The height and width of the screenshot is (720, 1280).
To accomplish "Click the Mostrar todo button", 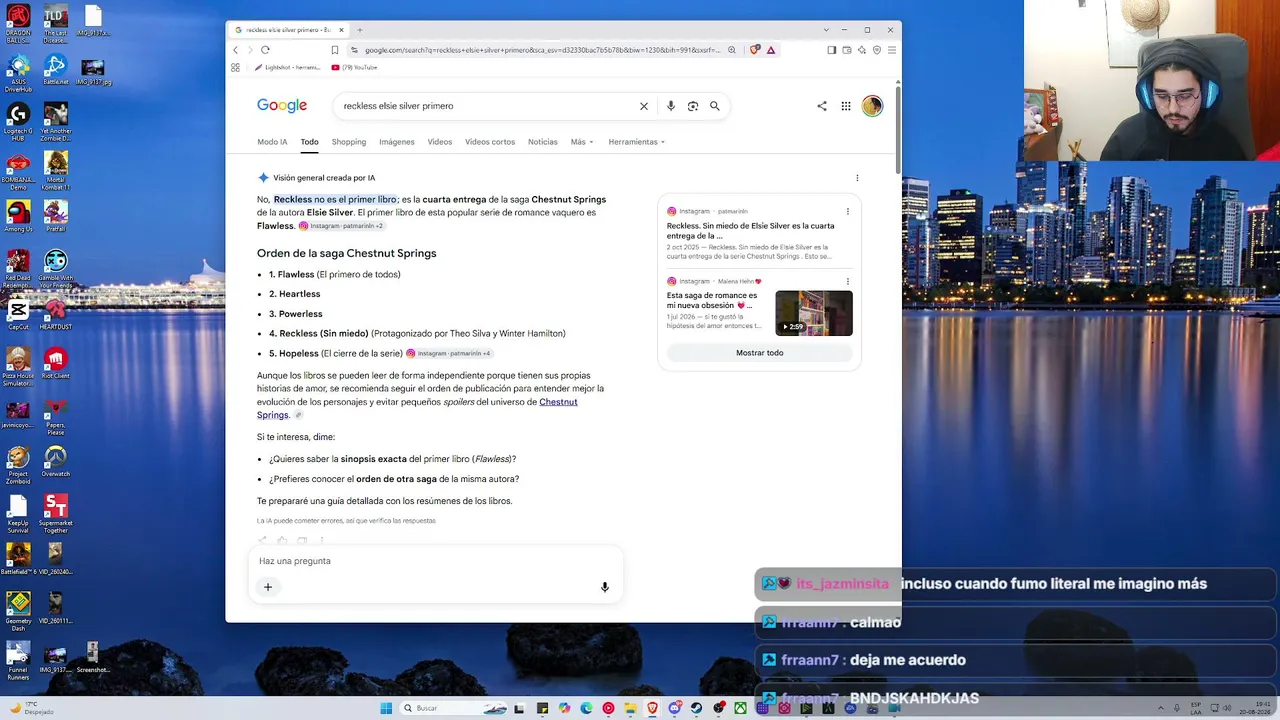I will [760, 353].
